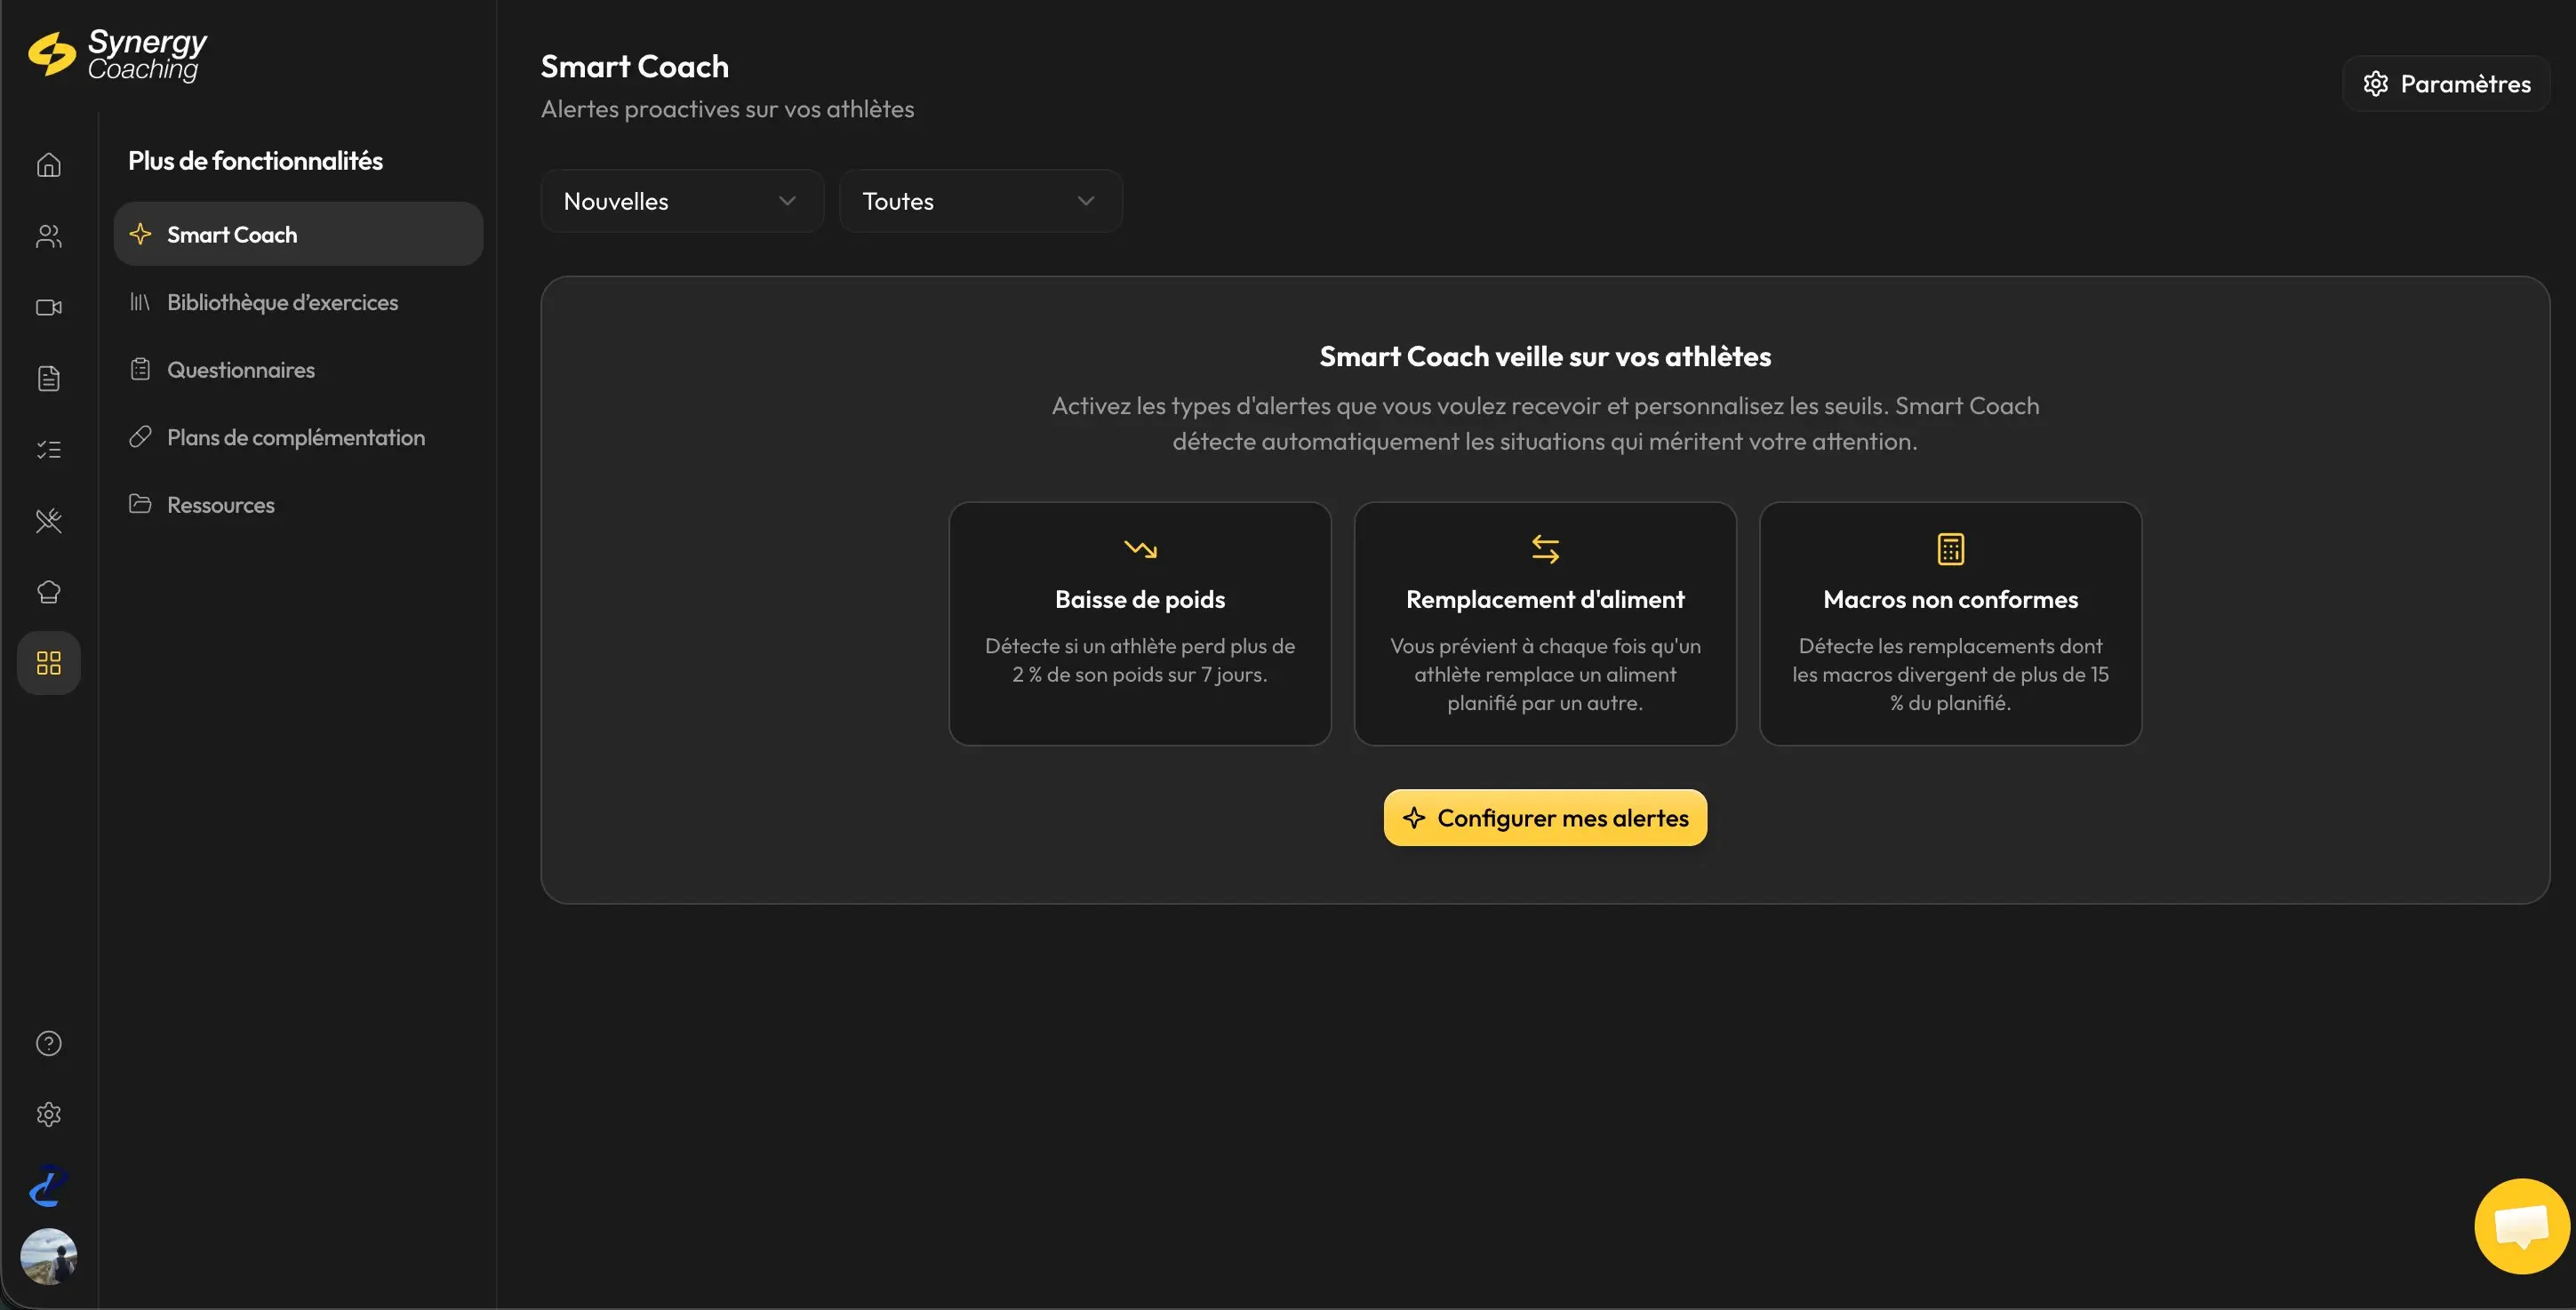The width and height of the screenshot is (2576, 1310).
Task: Click the exercise library books icon
Action: coord(140,302)
